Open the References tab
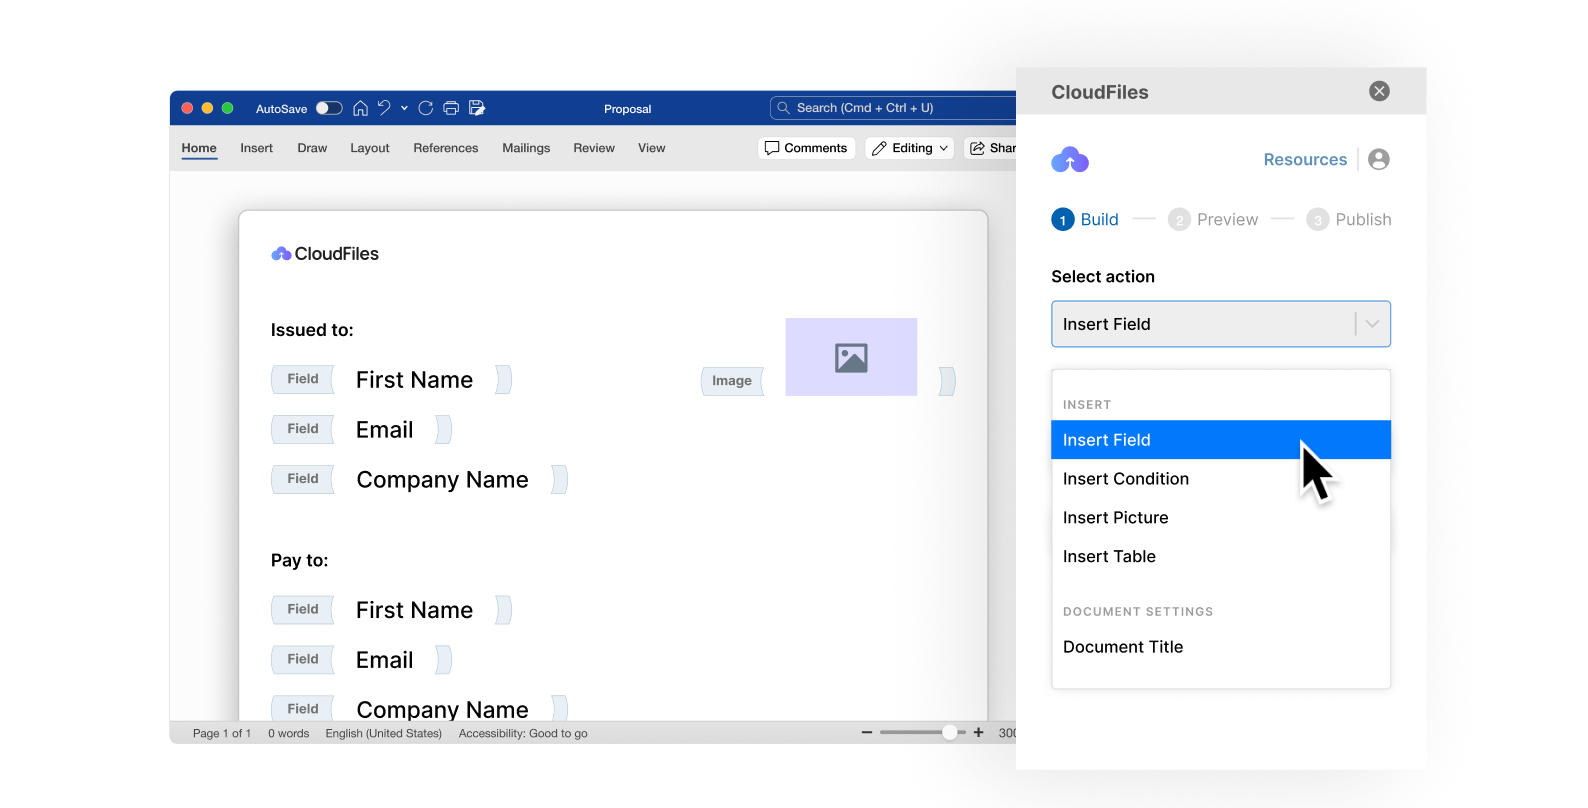 [x=446, y=148]
